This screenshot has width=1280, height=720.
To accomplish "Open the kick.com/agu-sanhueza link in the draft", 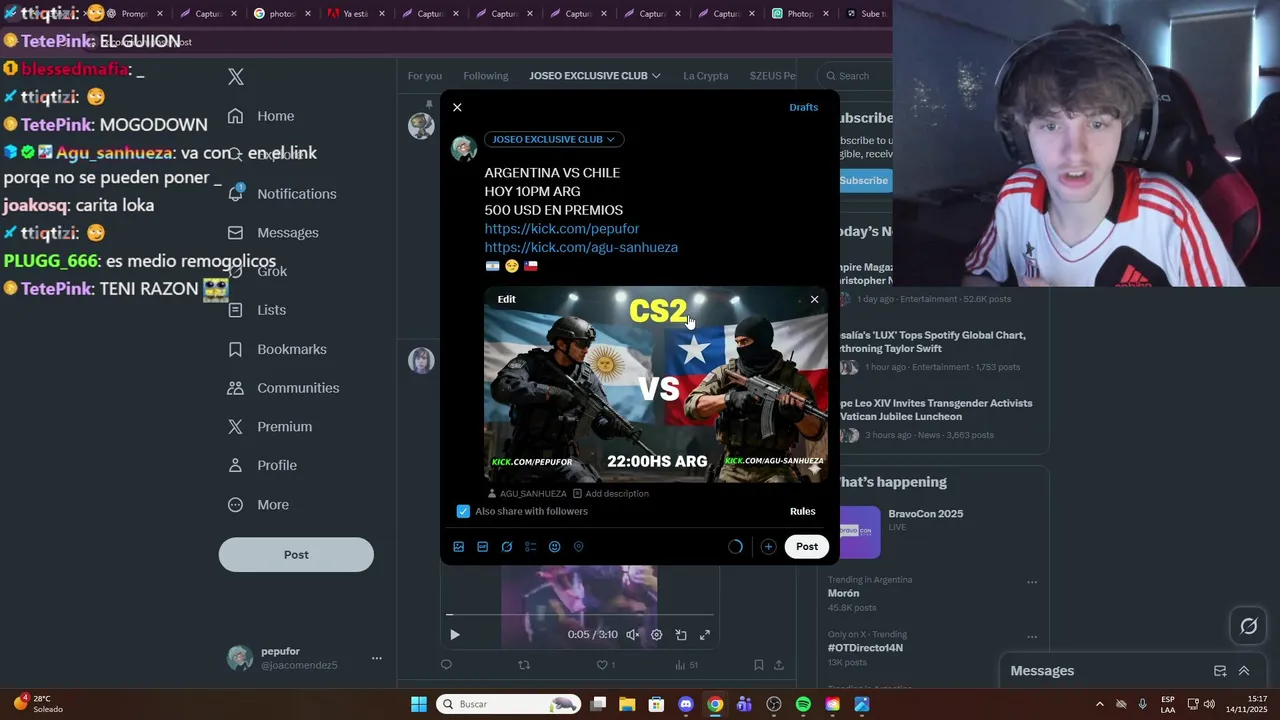I will pyautogui.click(x=581, y=247).
